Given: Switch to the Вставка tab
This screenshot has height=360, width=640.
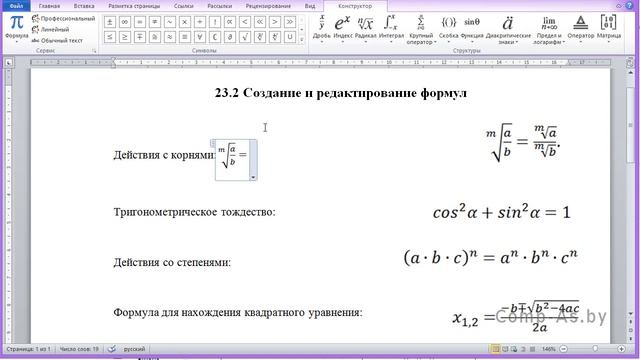Looking at the screenshot, I should point(84,6).
